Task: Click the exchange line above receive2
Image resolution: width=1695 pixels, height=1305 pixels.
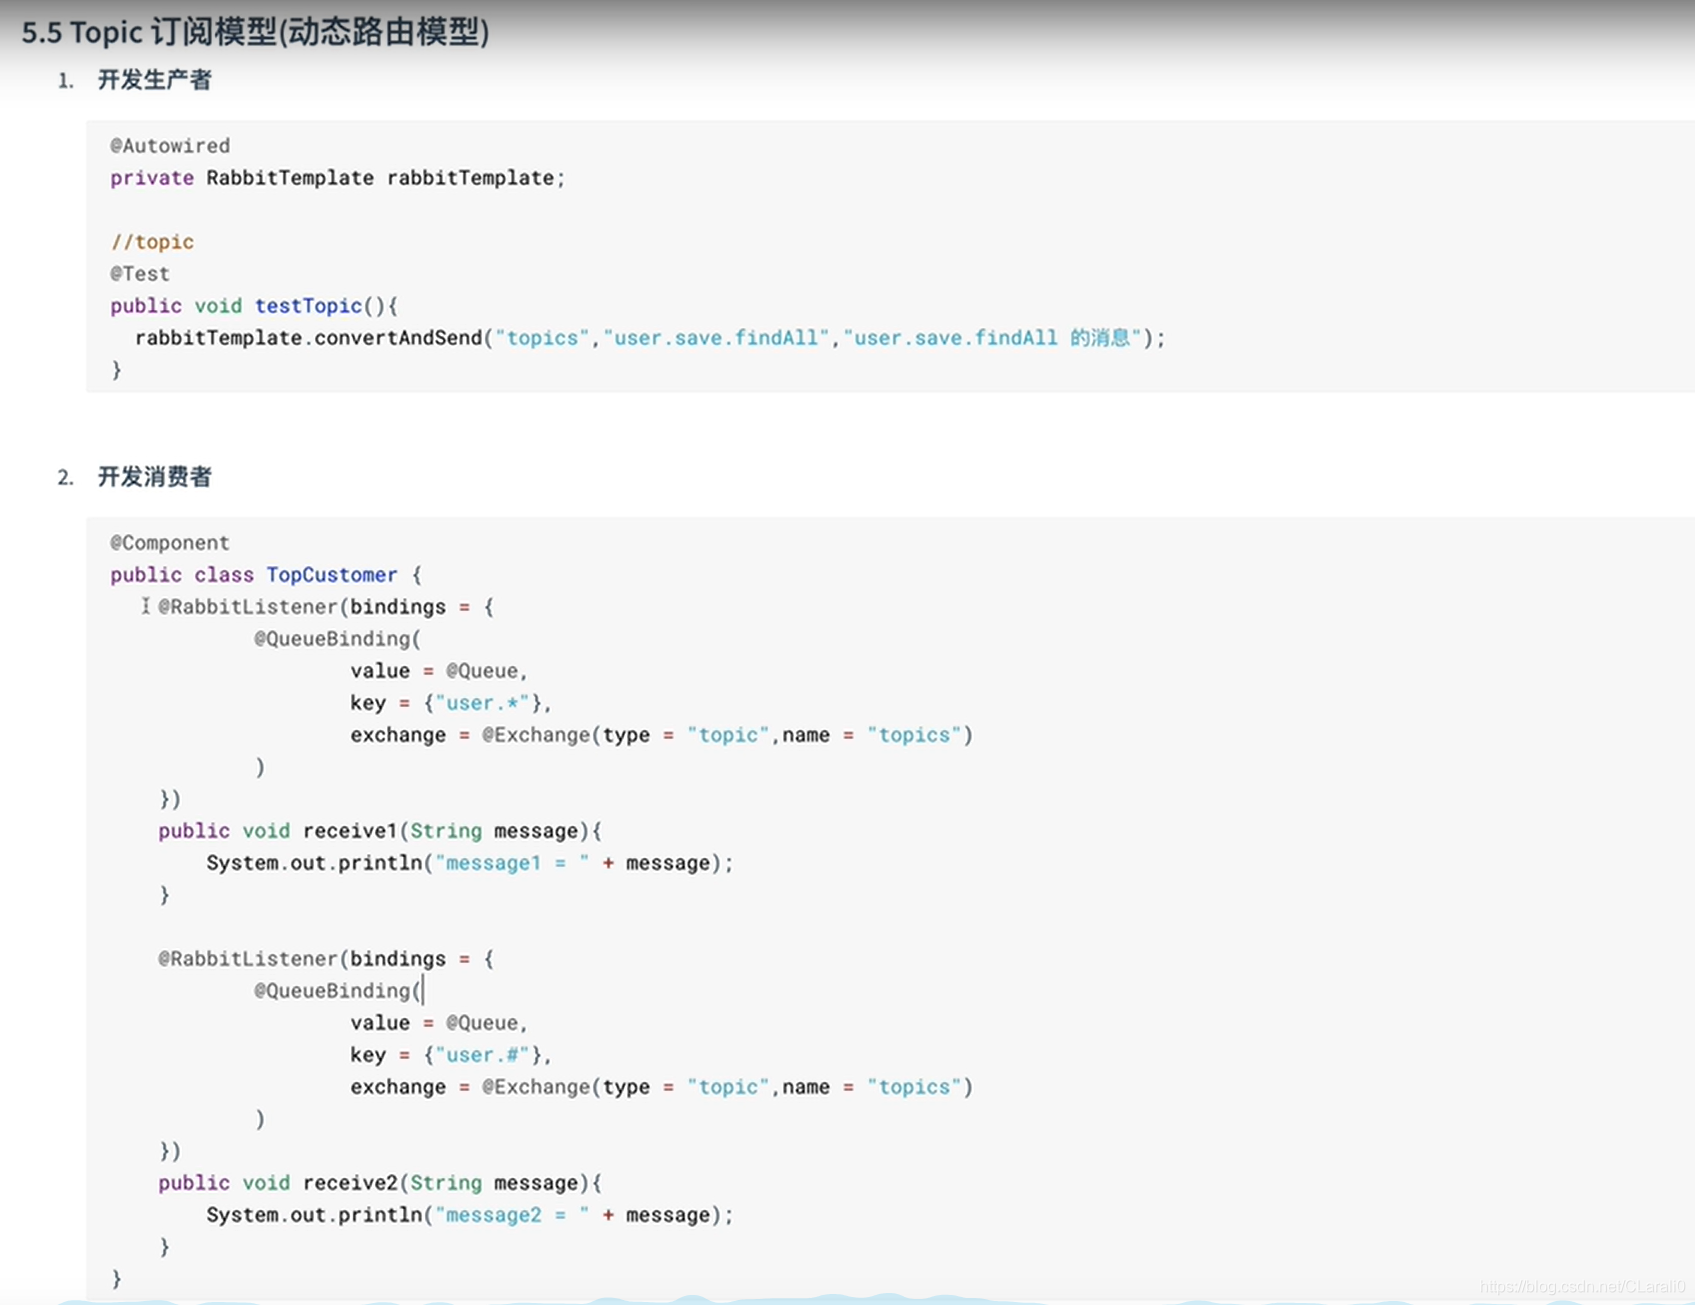Action: pyautogui.click(x=662, y=1087)
